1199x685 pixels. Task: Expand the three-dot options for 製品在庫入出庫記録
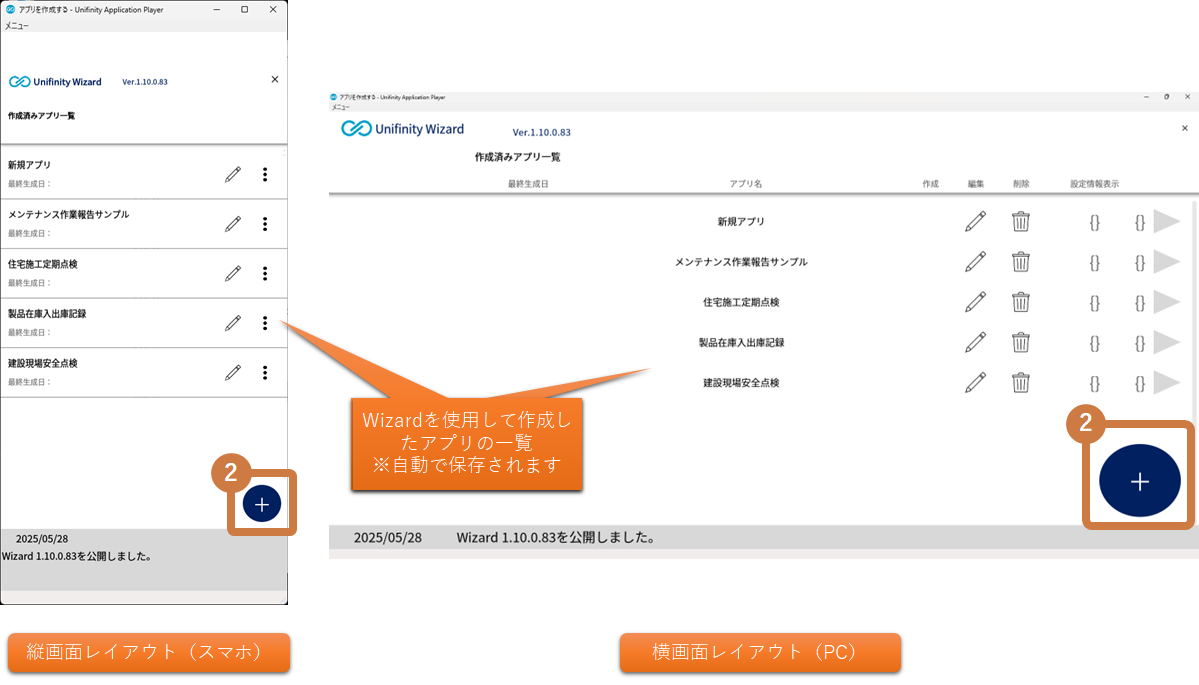tap(265, 323)
